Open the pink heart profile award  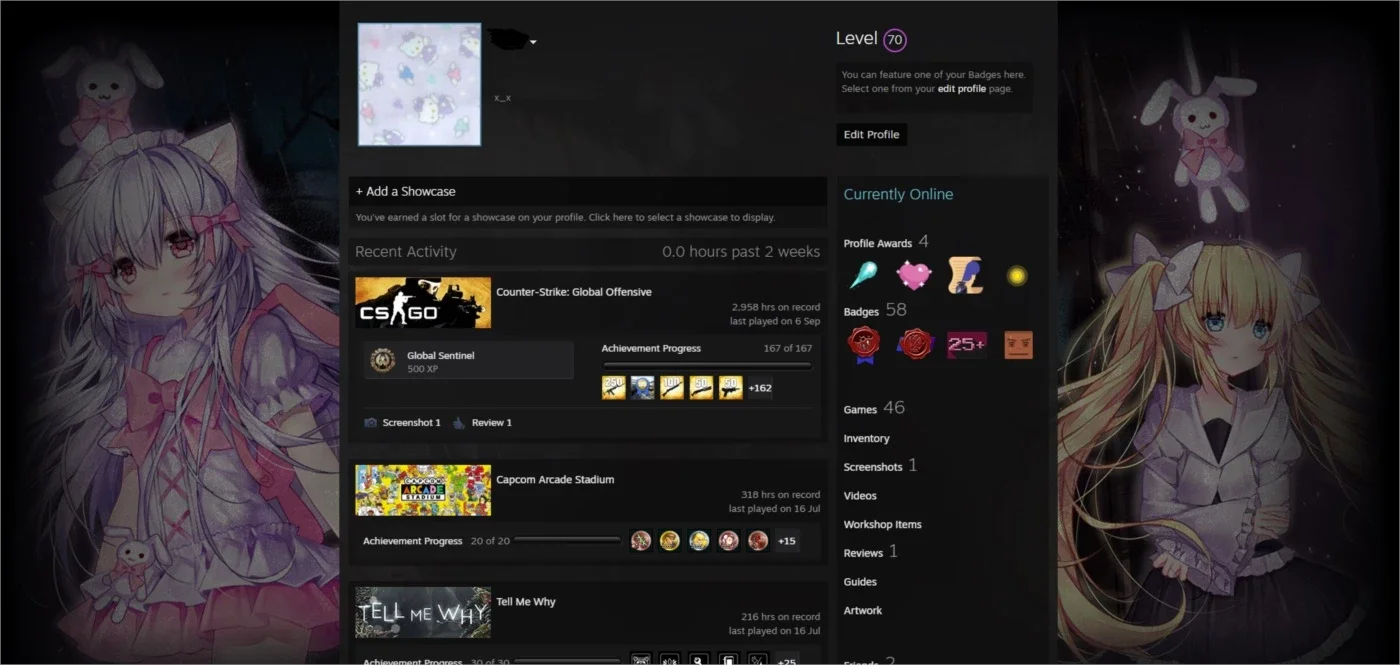click(x=913, y=275)
